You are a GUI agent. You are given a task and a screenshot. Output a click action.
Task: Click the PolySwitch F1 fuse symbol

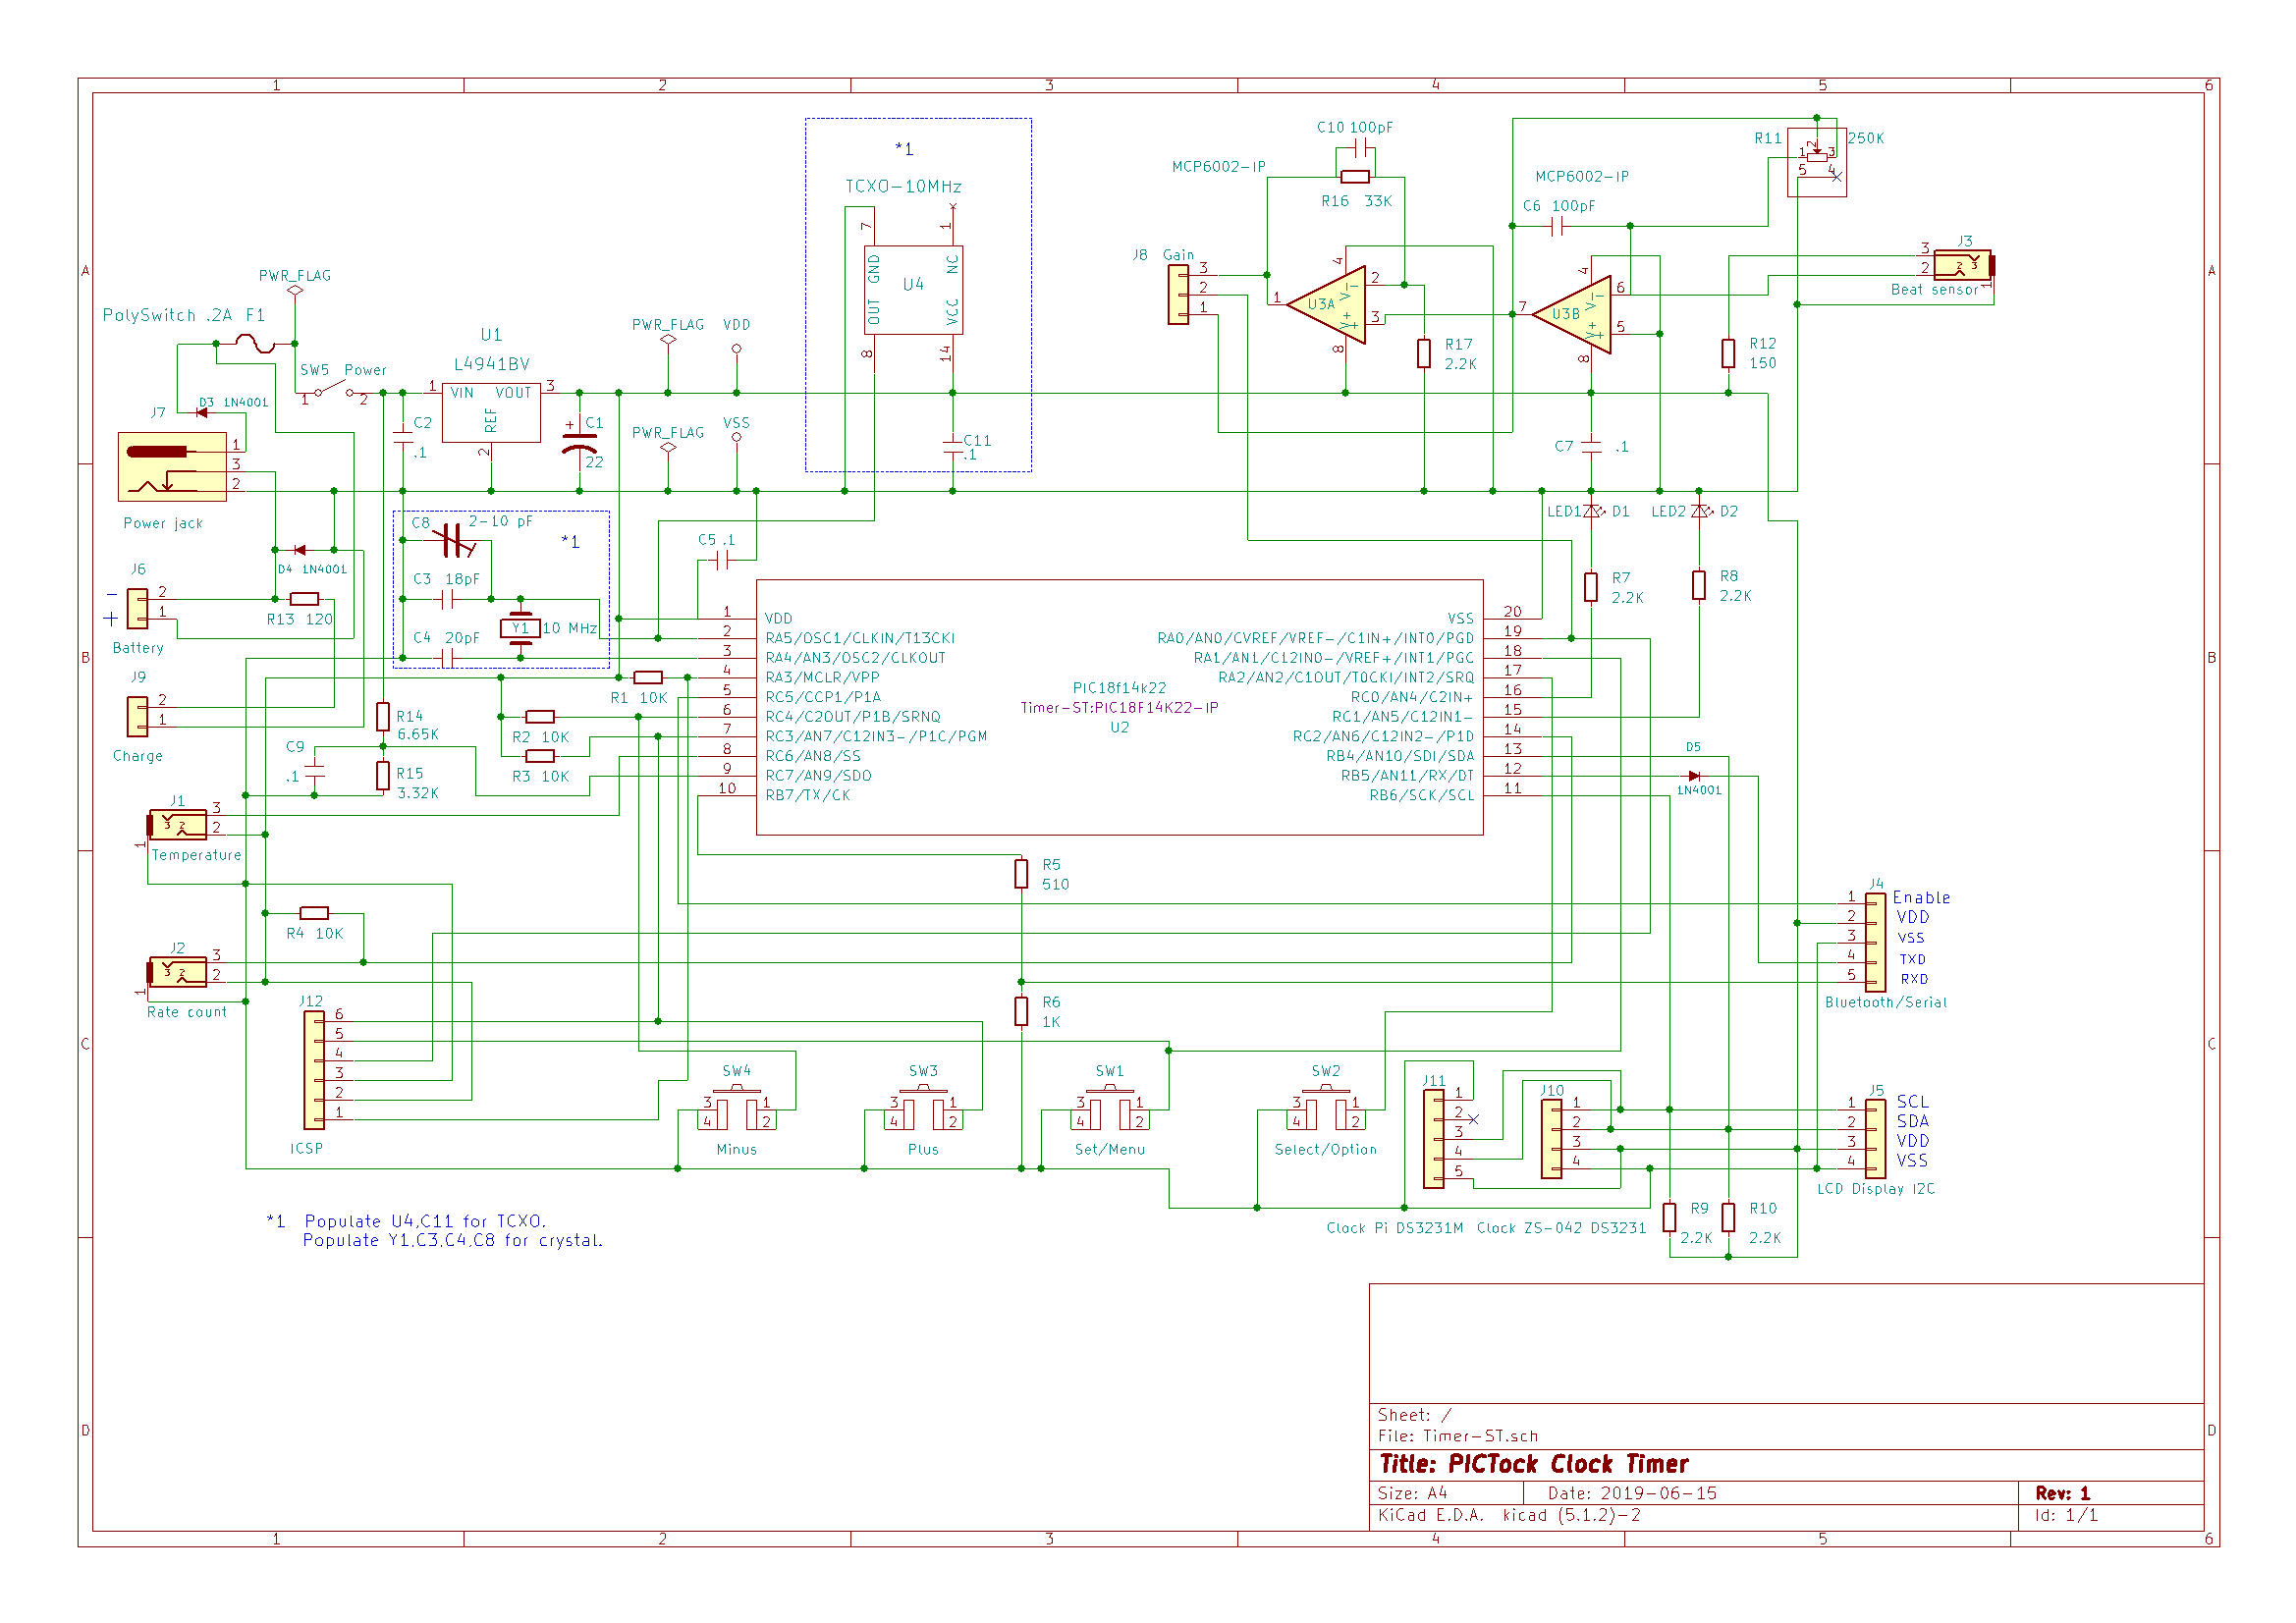tap(255, 344)
